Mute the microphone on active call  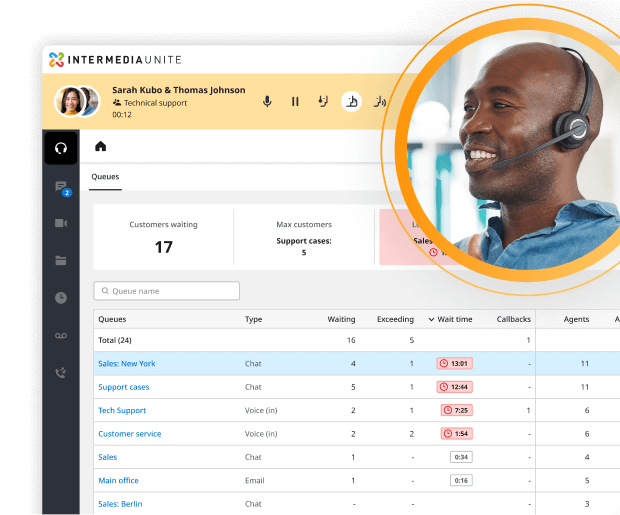(x=267, y=101)
